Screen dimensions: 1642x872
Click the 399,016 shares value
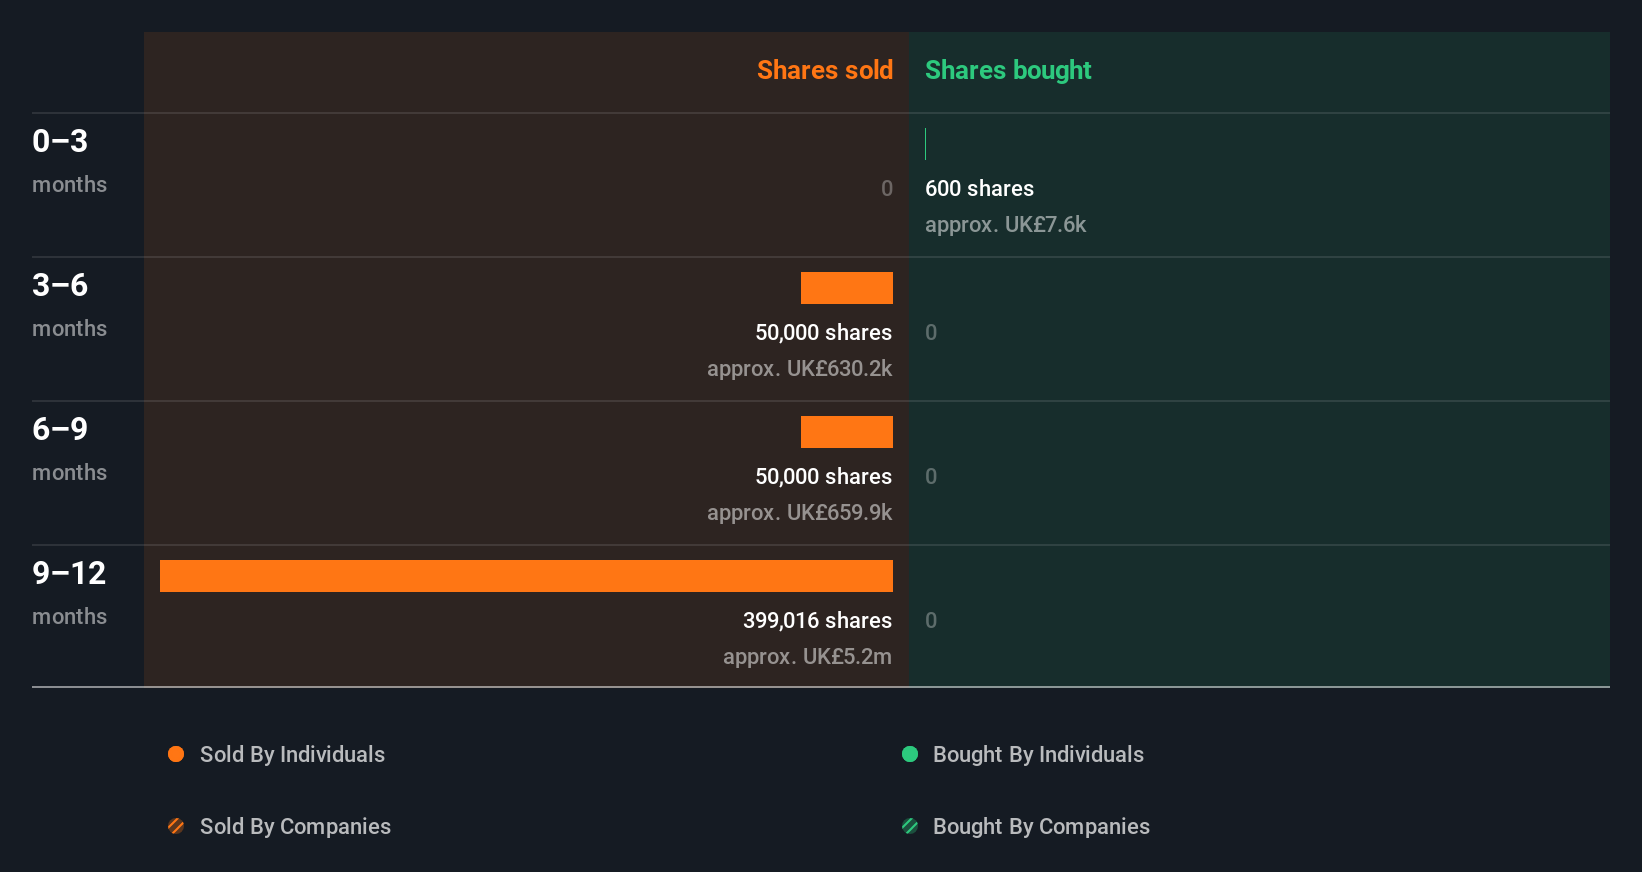pos(817,620)
